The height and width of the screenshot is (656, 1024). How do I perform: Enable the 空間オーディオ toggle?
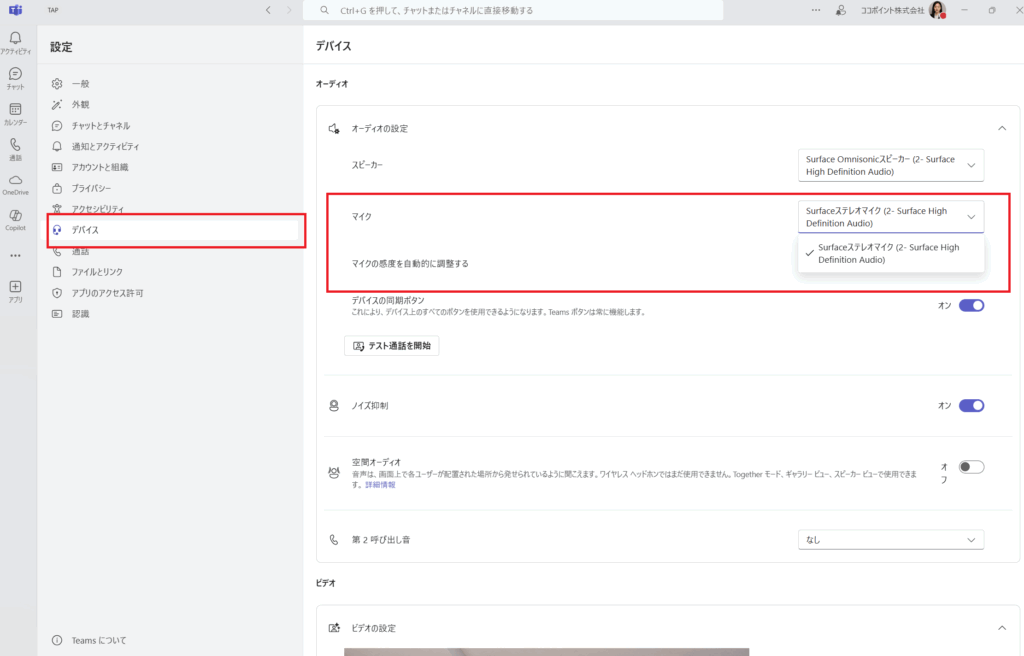971,467
